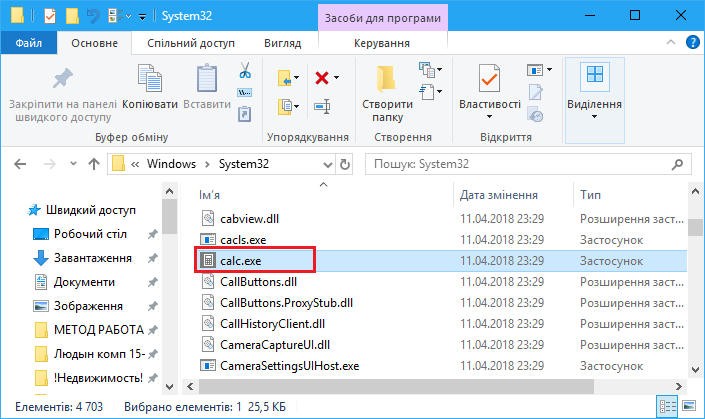
Task: Open the Керування tab
Action: click(x=382, y=43)
